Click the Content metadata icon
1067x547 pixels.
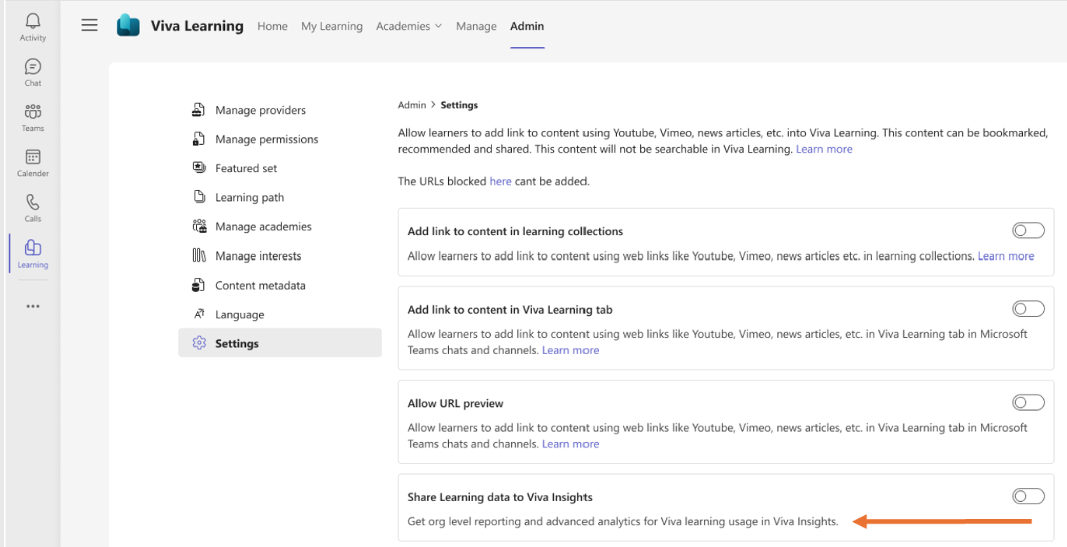pyautogui.click(x=199, y=284)
